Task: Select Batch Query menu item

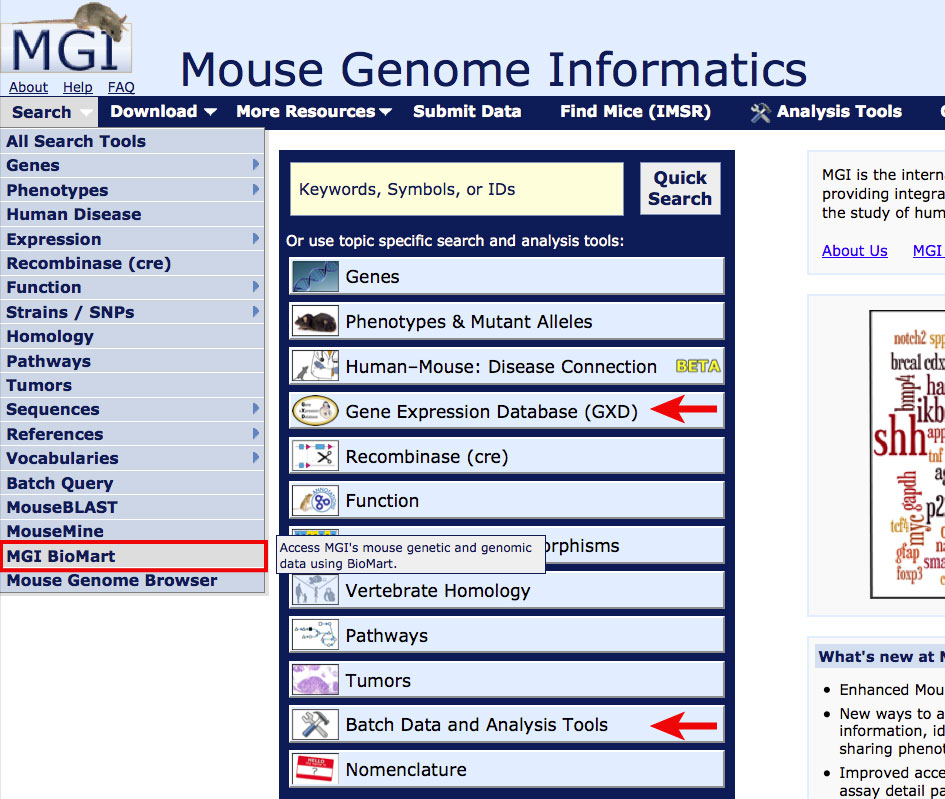Action: point(132,483)
